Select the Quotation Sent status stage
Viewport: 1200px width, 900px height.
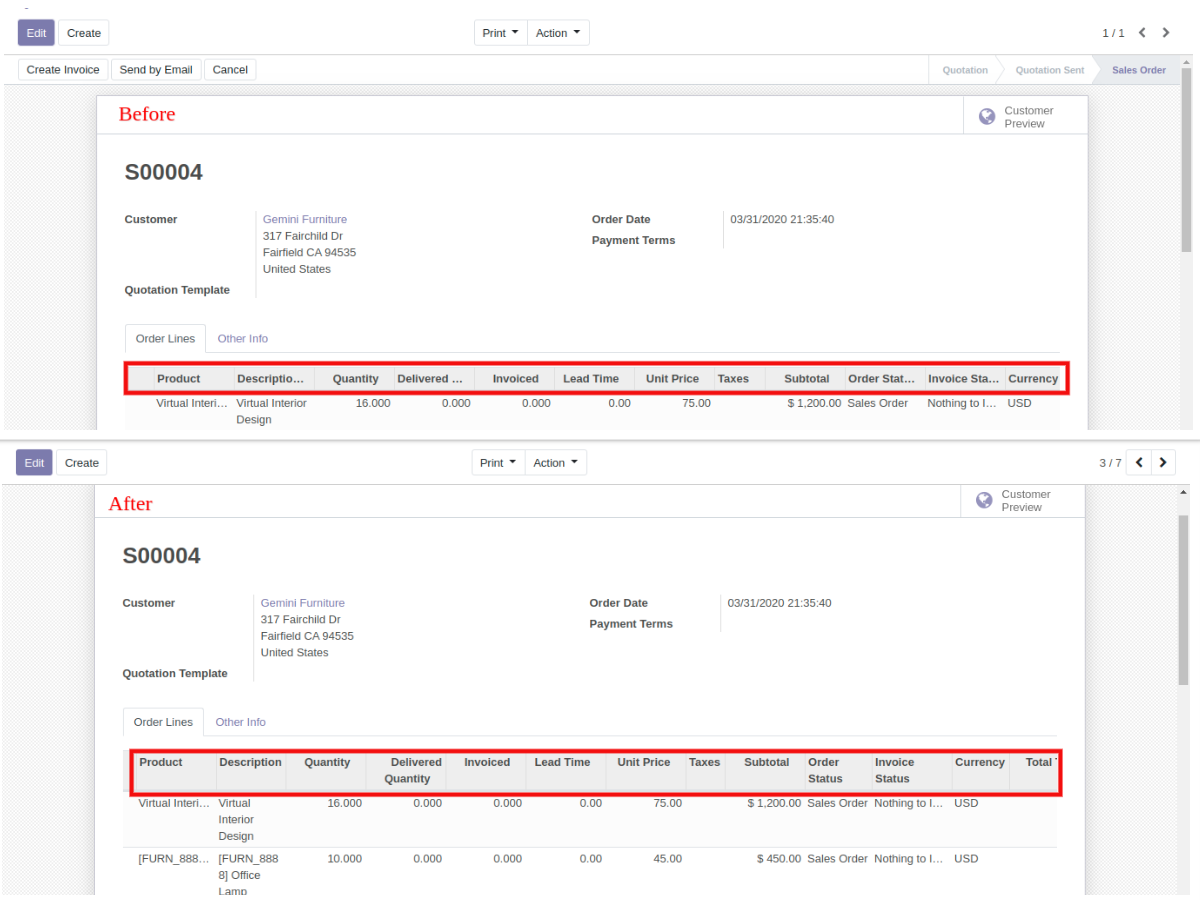[x=1049, y=70]
